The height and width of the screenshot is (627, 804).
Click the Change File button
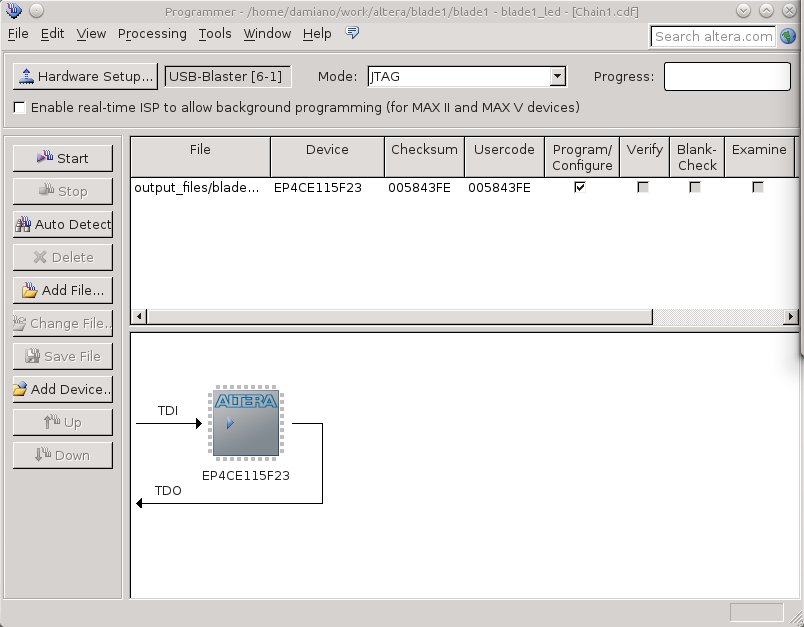coord(63,323)
